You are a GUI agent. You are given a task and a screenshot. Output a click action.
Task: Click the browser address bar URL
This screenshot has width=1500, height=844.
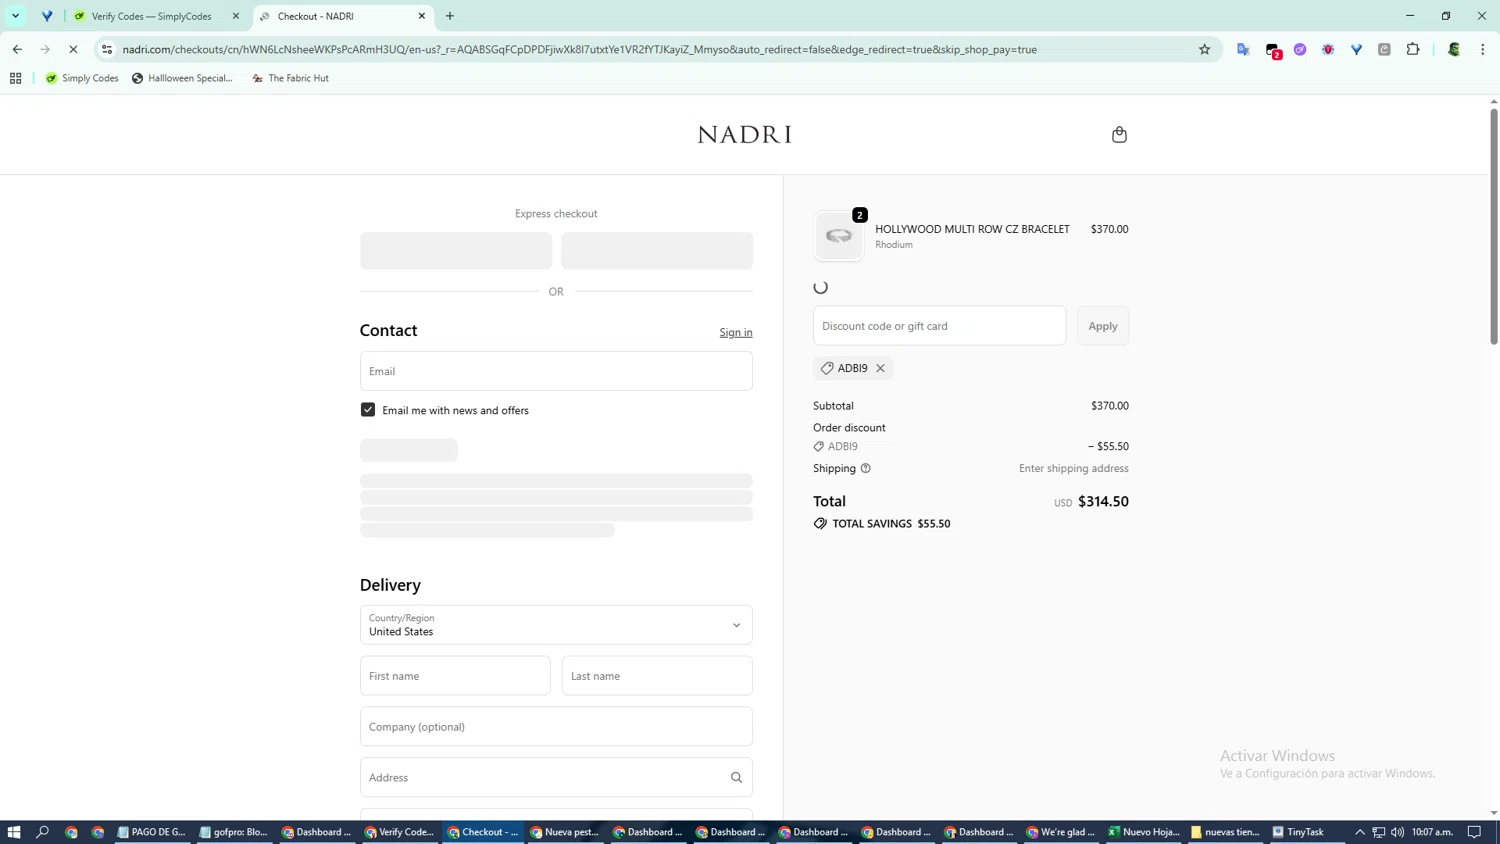579,49
